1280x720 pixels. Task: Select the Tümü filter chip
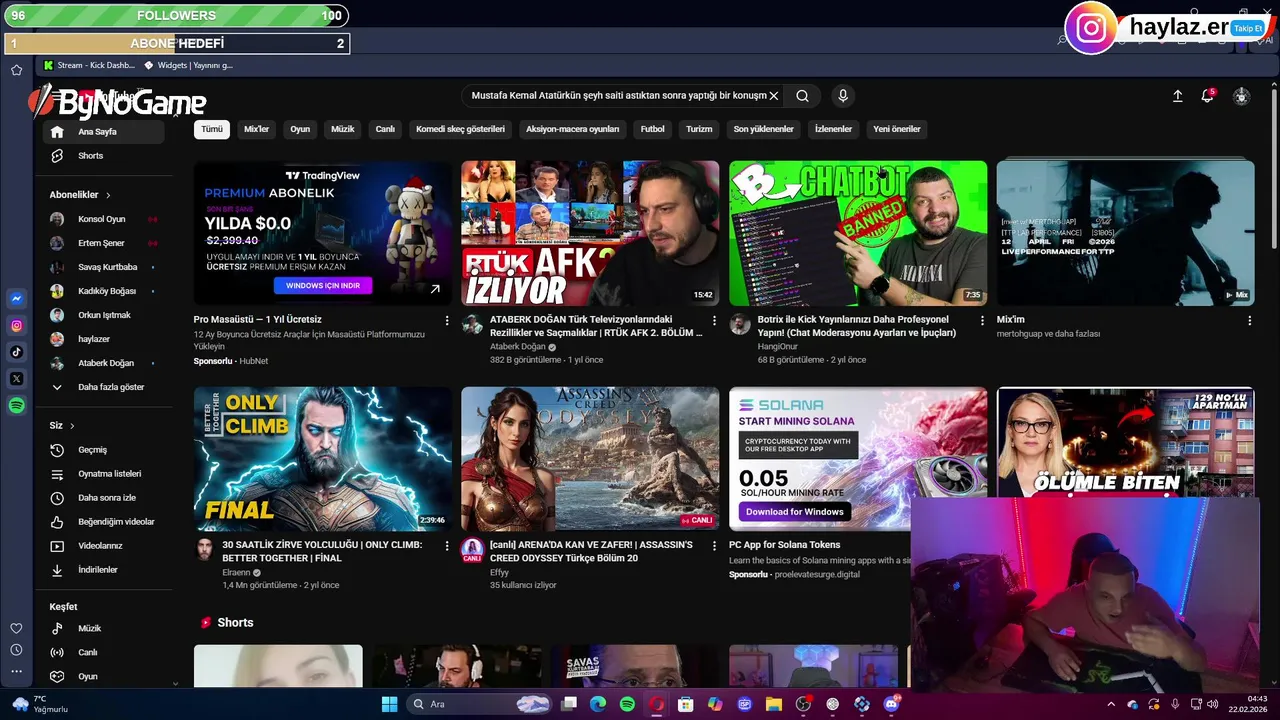(x=212, y=129)
